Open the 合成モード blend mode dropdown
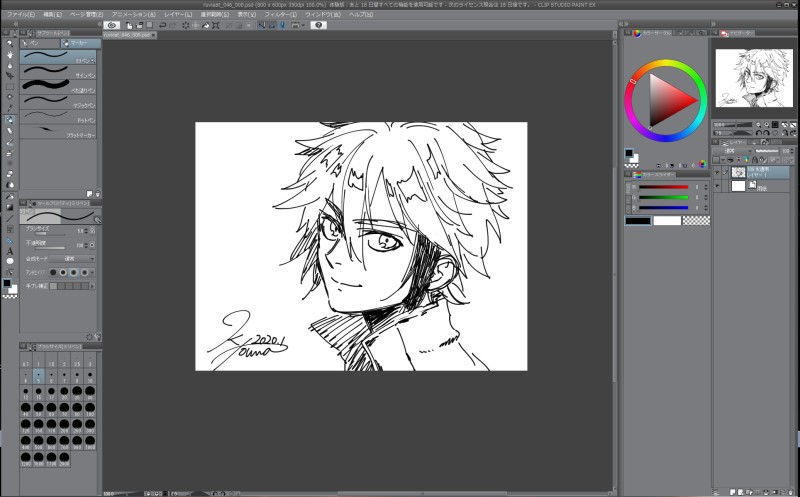This screenshot has width=800, height=497. coord(72,259)
